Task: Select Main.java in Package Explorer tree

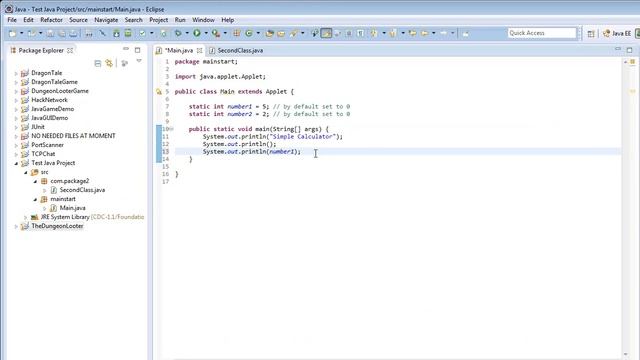Action: pyautogui.click(x=72, y=208)
